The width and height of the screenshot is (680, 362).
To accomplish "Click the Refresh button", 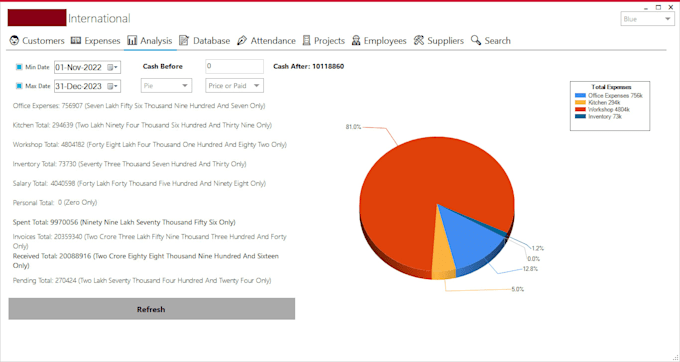I will tap(151, 309).
